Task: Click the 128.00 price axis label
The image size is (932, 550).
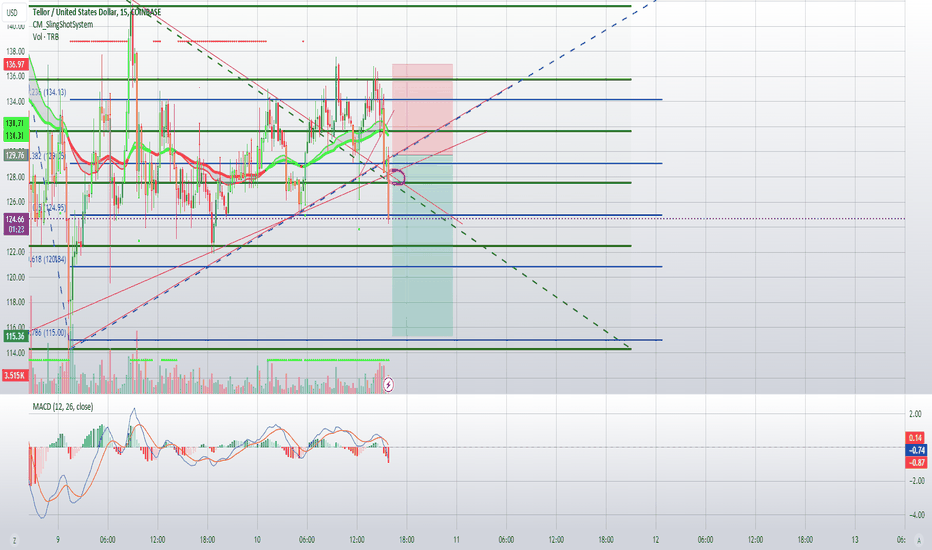Action: (15, 177)
